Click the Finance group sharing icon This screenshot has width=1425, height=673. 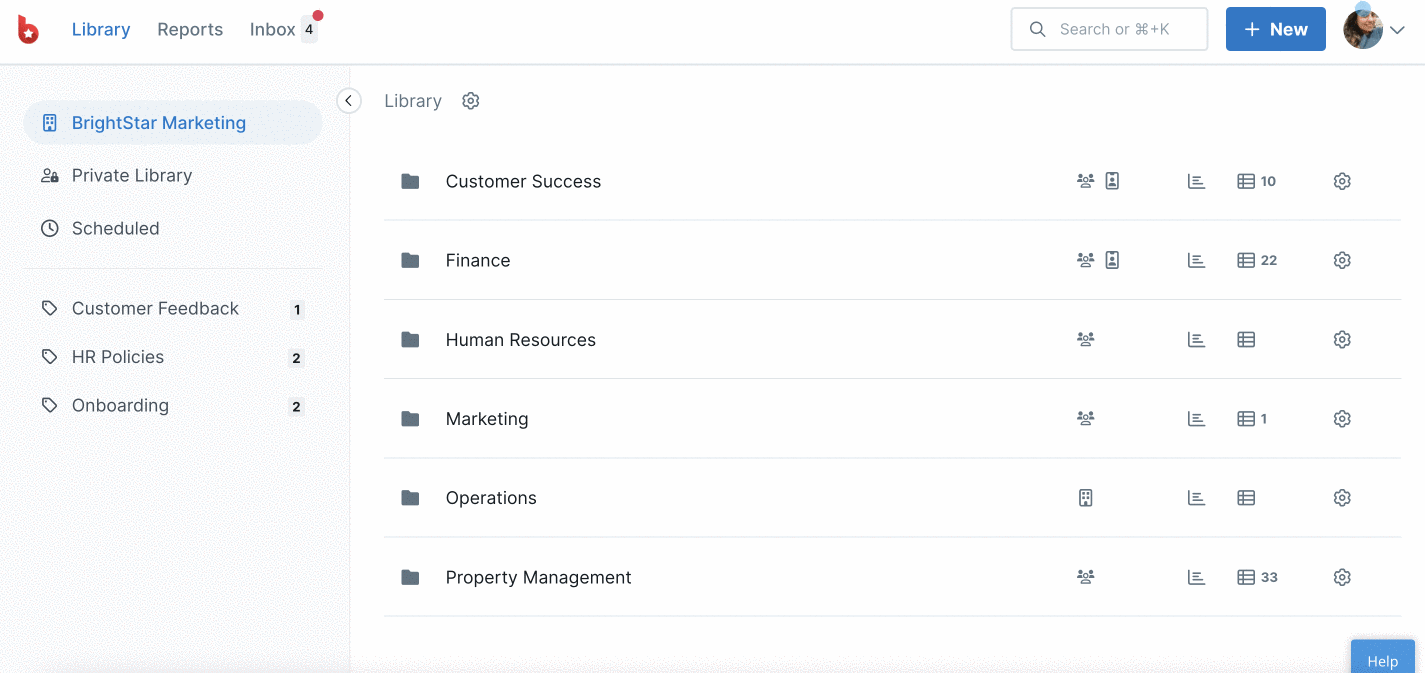click(1085, 260)
